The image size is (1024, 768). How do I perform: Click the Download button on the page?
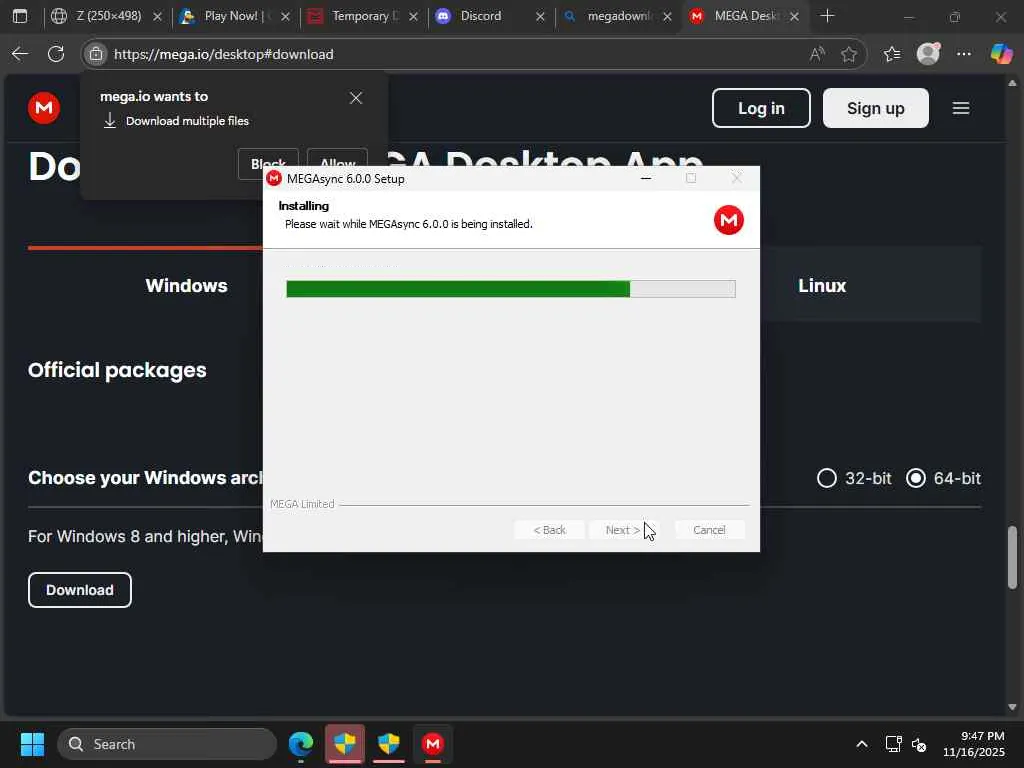(x=80, y=590)
